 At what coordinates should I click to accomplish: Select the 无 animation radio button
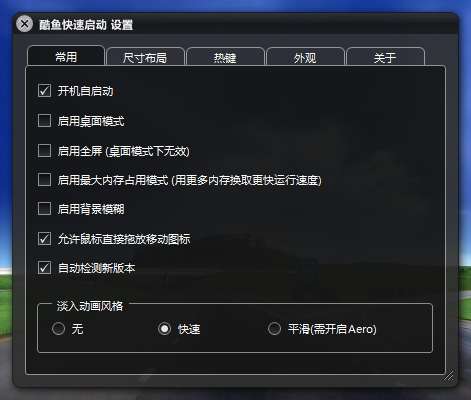pyautogui.click(x=58, y=329)
